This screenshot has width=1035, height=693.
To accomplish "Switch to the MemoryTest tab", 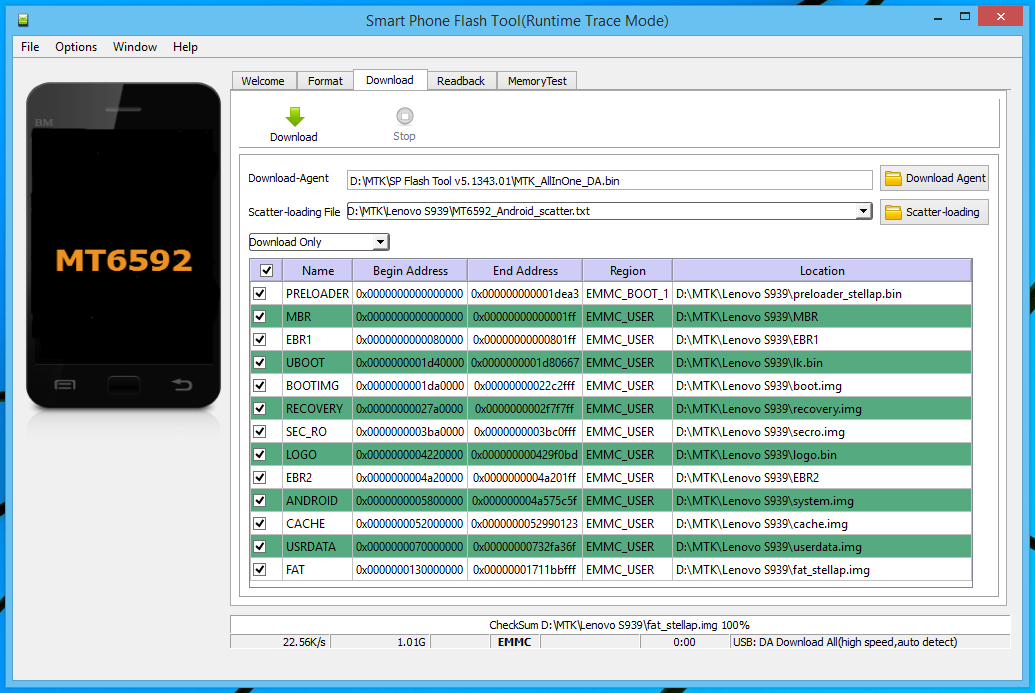I will 537,81.
